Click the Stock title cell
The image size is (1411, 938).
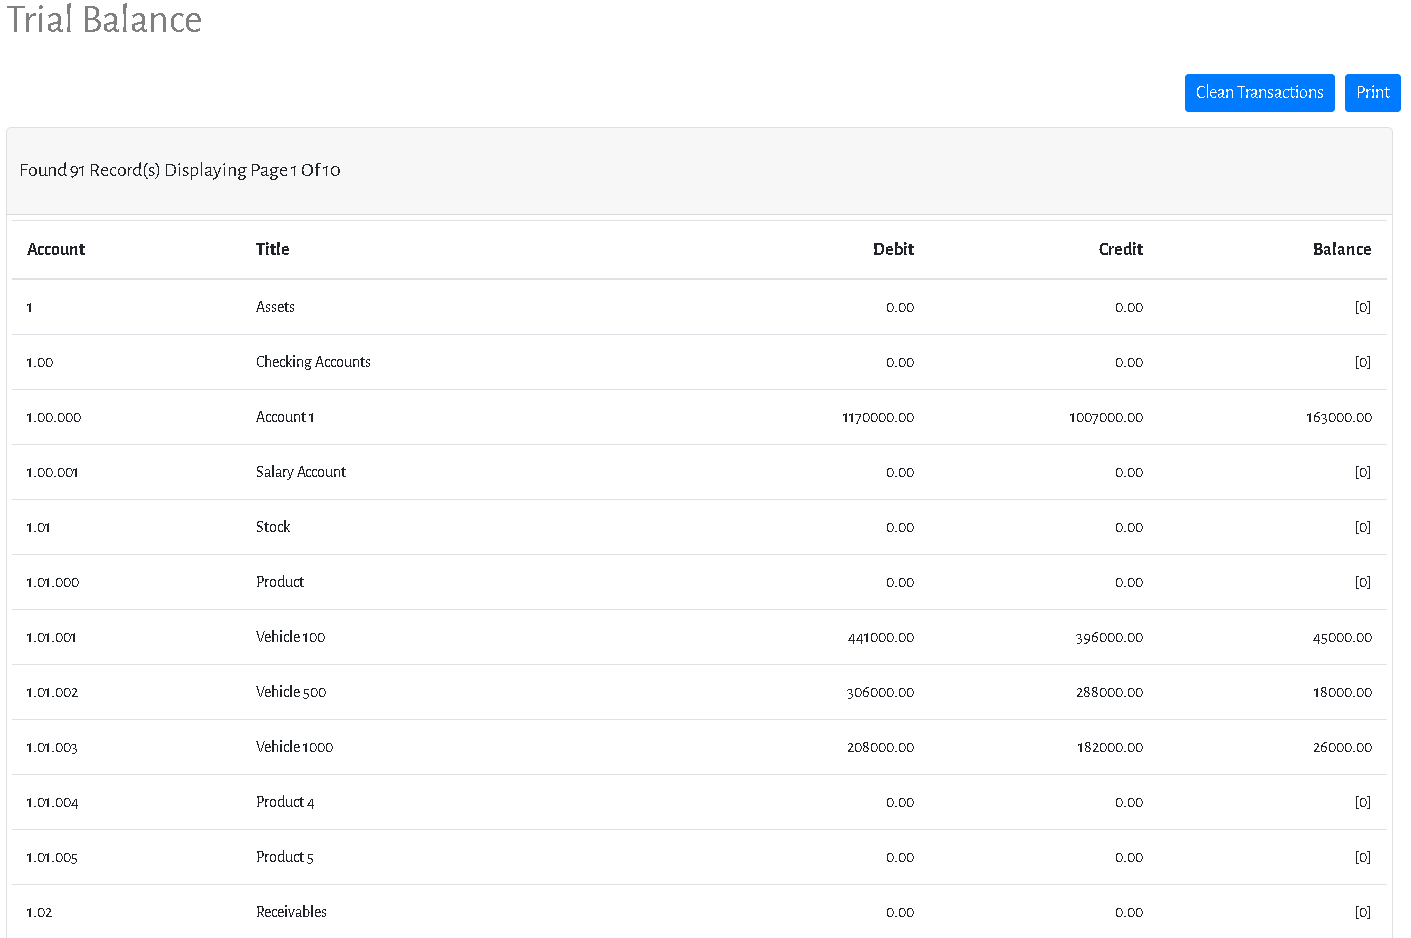[x=273, y=527]
